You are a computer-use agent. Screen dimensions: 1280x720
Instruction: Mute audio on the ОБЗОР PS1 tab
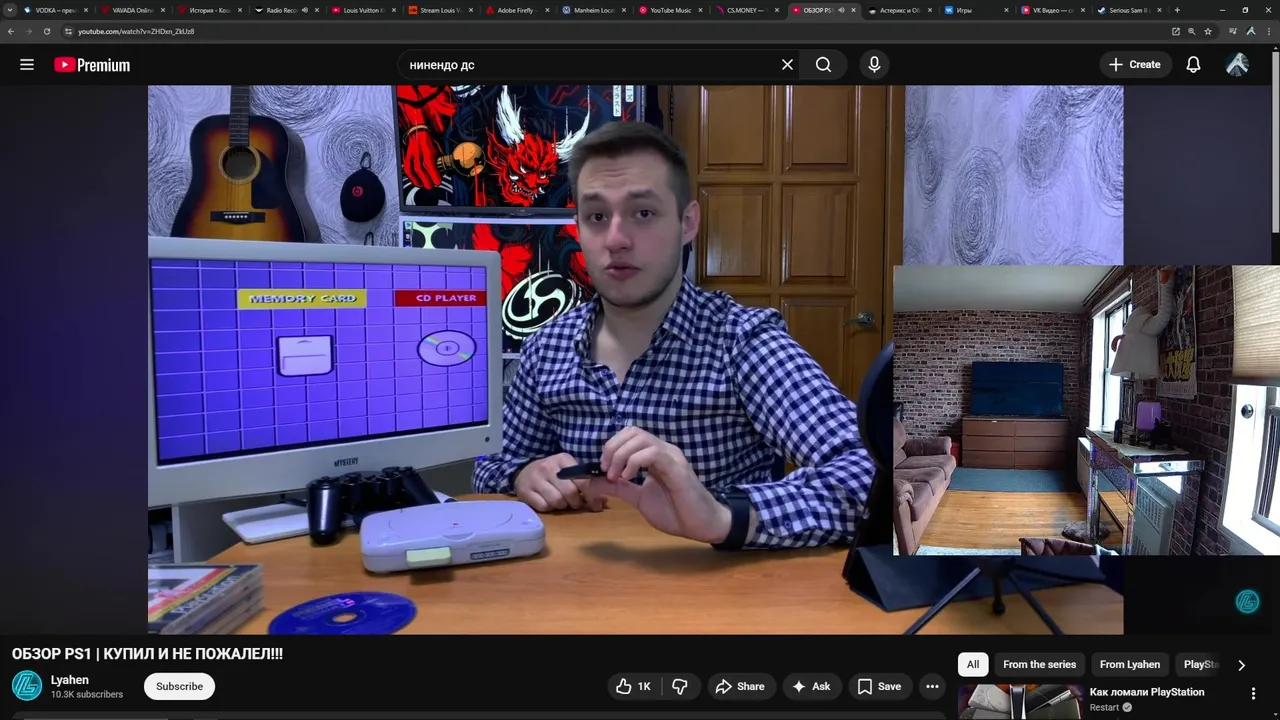click(x=841, y=10)
